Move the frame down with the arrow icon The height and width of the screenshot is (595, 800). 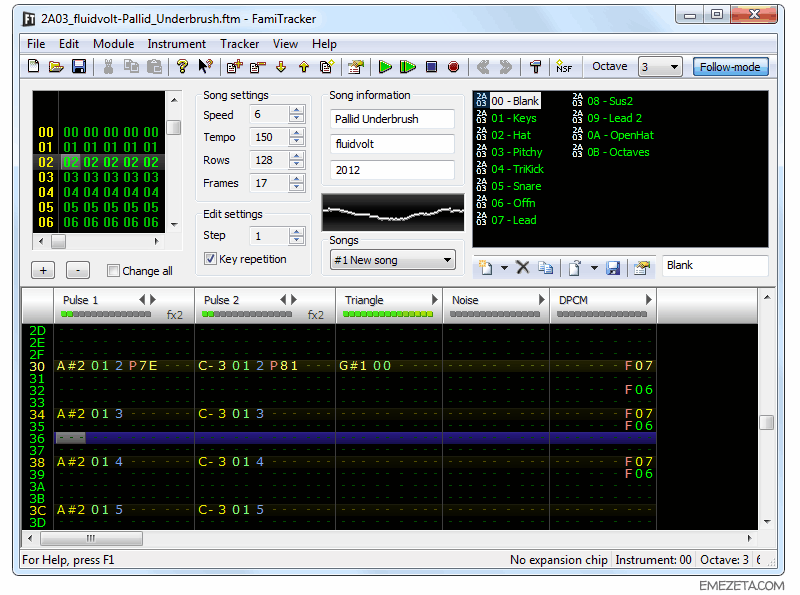[x=281, y=67]
